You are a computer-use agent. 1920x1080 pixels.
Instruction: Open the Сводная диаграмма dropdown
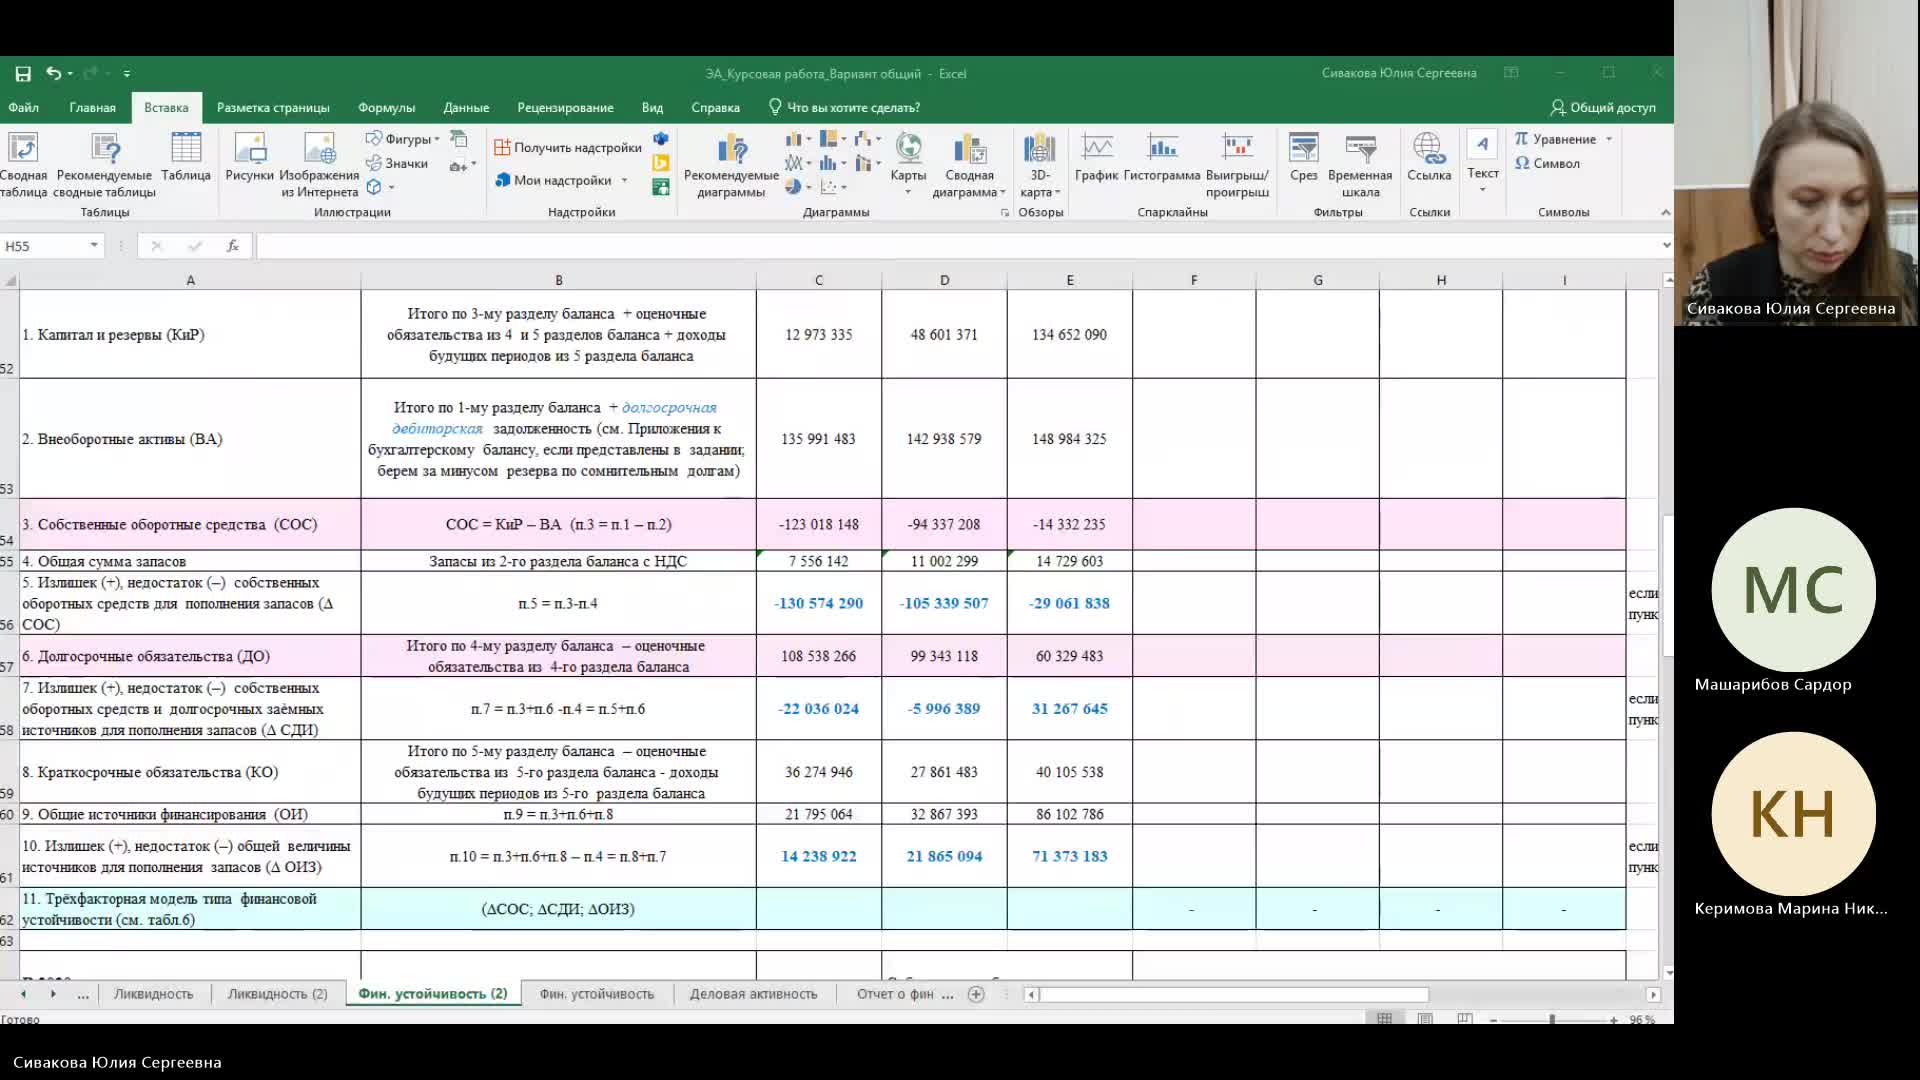[969, 165]
